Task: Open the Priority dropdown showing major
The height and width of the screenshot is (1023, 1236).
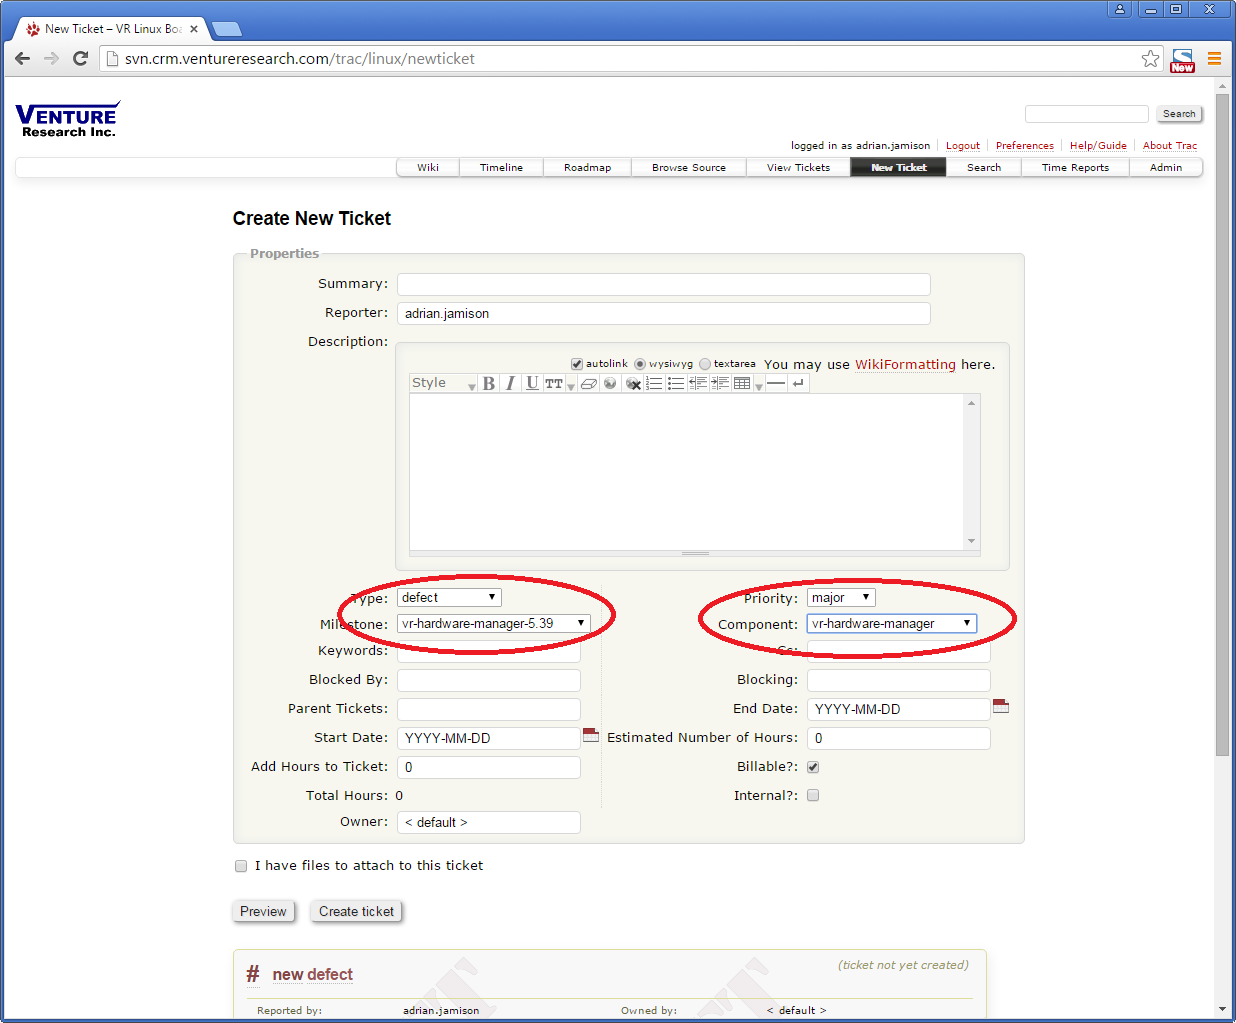Action: tap(840, 597)
